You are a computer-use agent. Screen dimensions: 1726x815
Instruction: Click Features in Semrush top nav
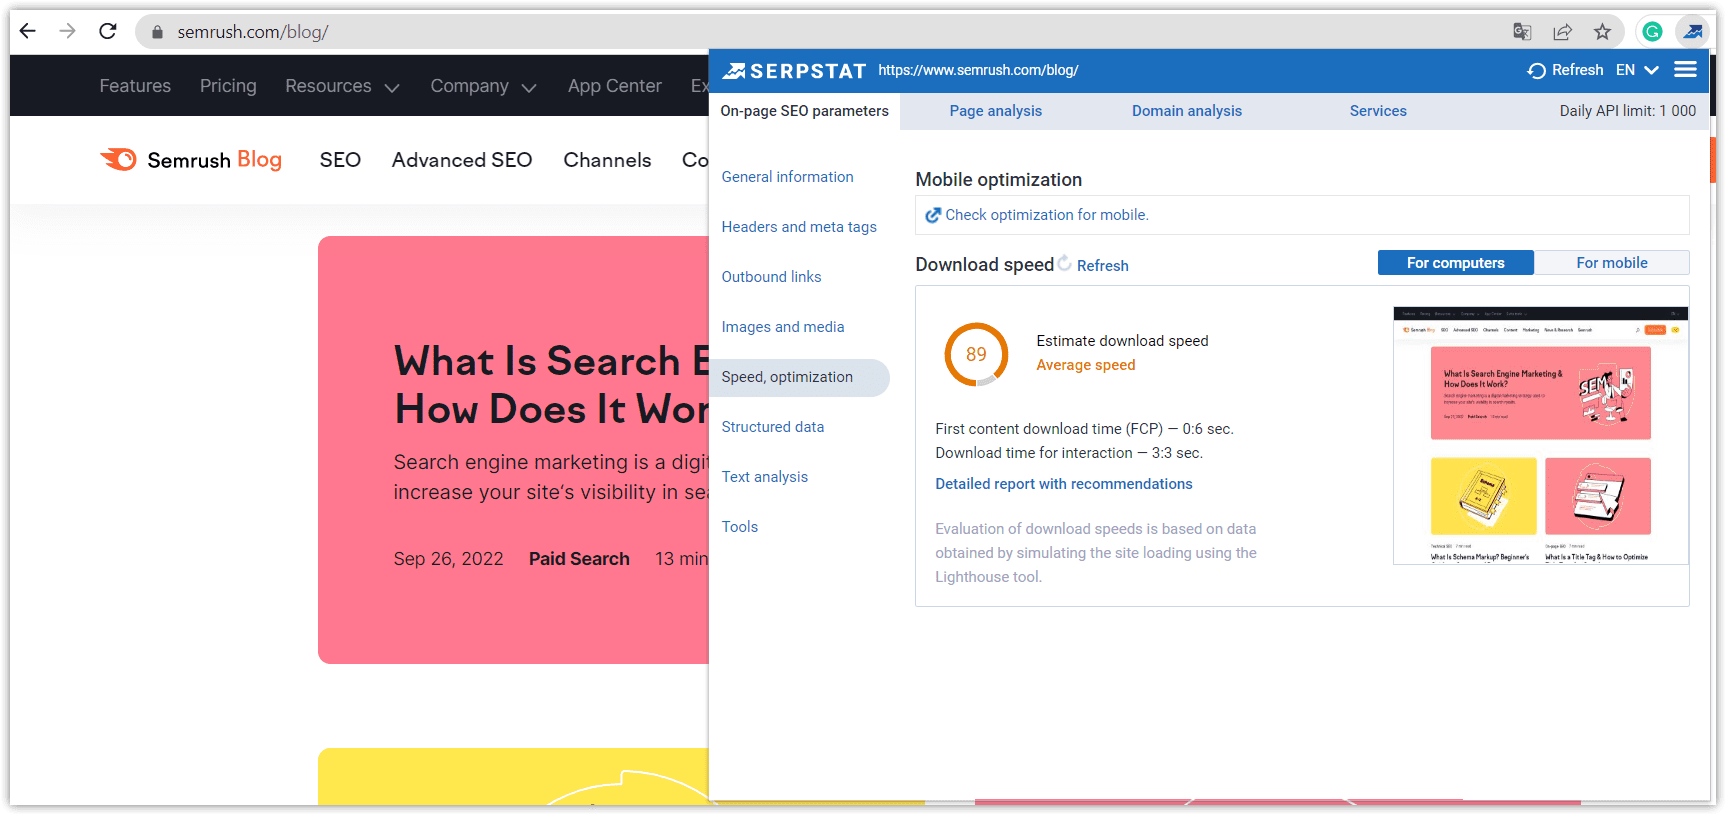tap(135, 86)
